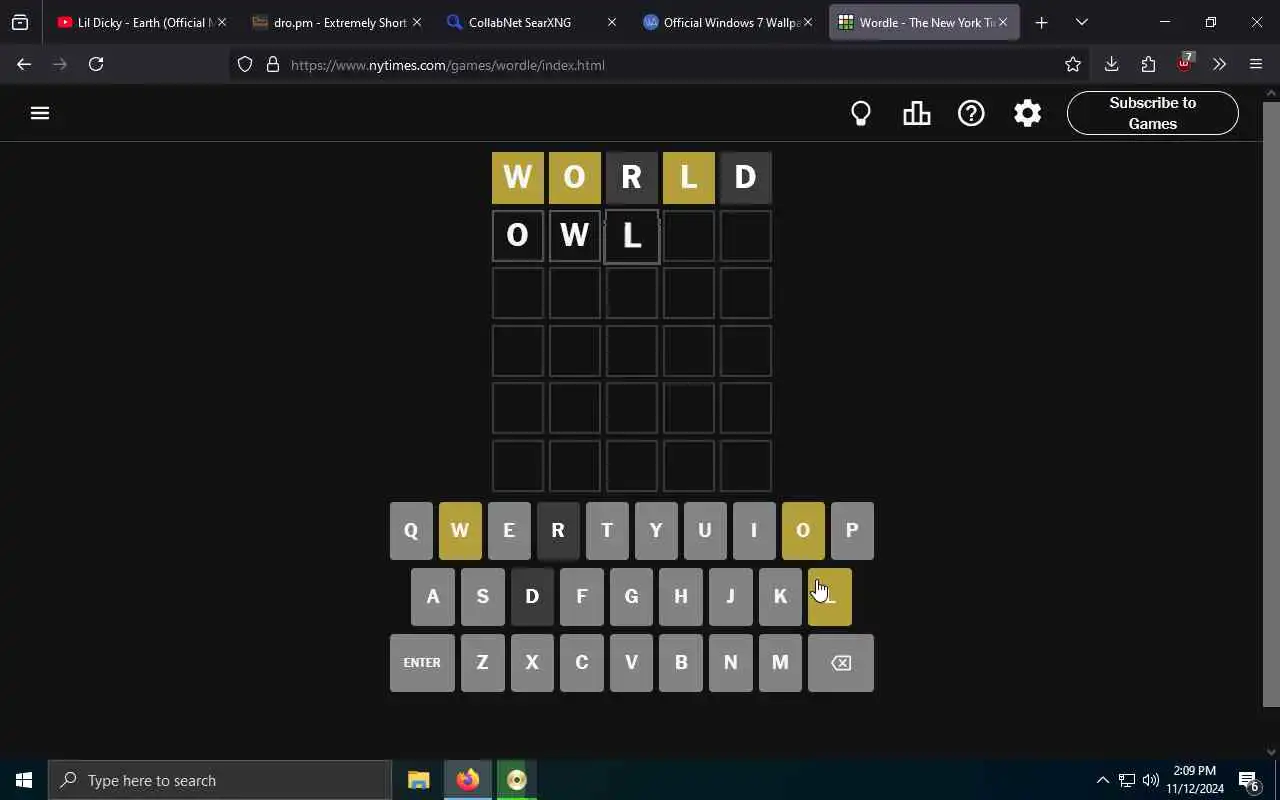Viewport: 1280px width, 800px height.
Task: Tap the X key on the keyboard
Action: coord(532,663)
